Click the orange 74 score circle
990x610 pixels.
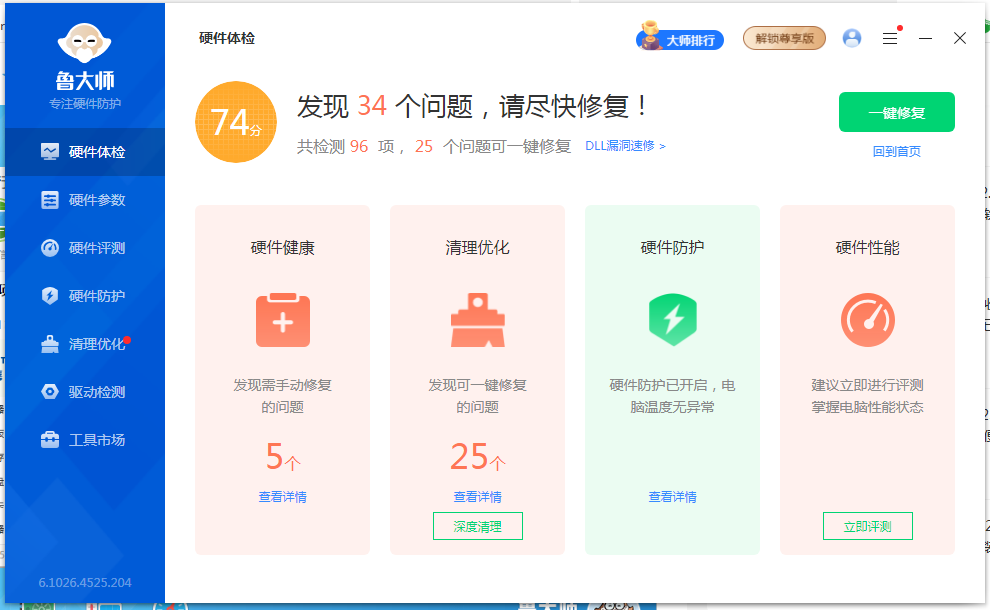coord(235,122)
